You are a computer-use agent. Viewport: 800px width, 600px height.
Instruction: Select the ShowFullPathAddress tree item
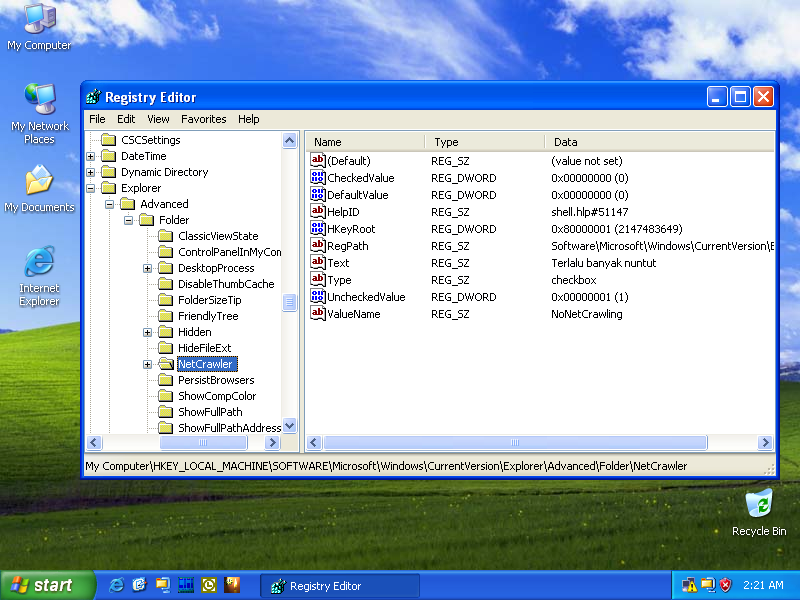(229, 428)
